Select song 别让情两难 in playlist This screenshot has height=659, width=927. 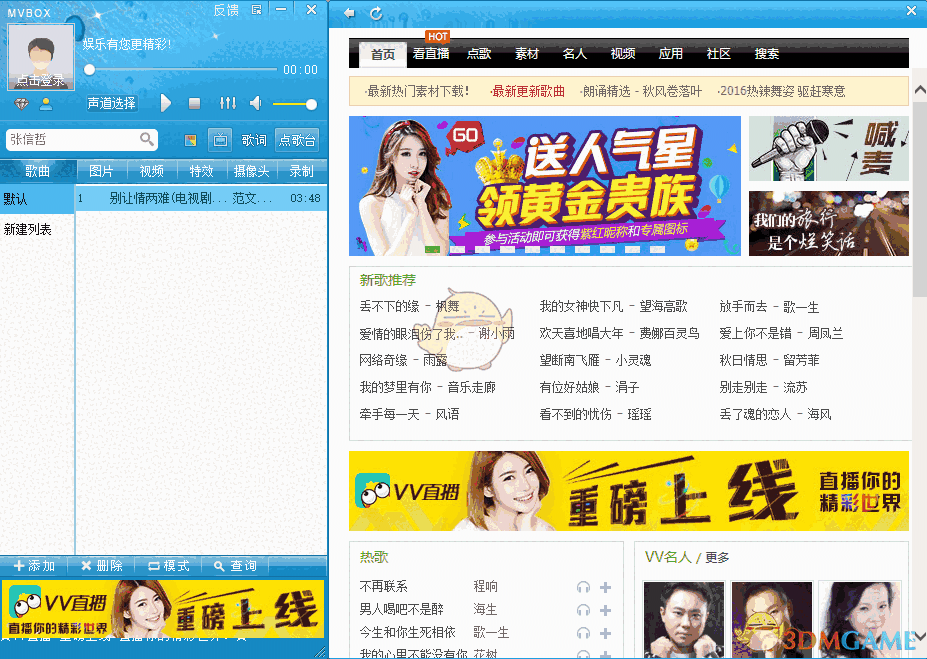[201, 199]
